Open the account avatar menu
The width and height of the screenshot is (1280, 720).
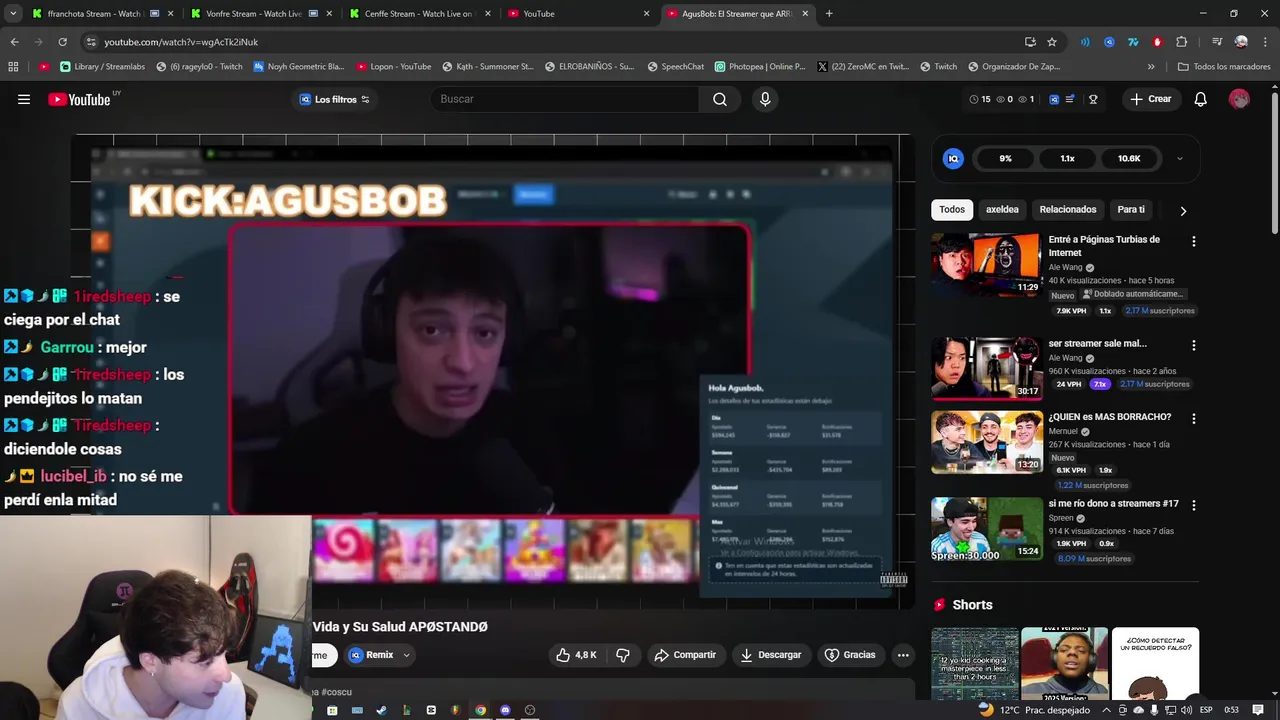(x=1239, y=99)
